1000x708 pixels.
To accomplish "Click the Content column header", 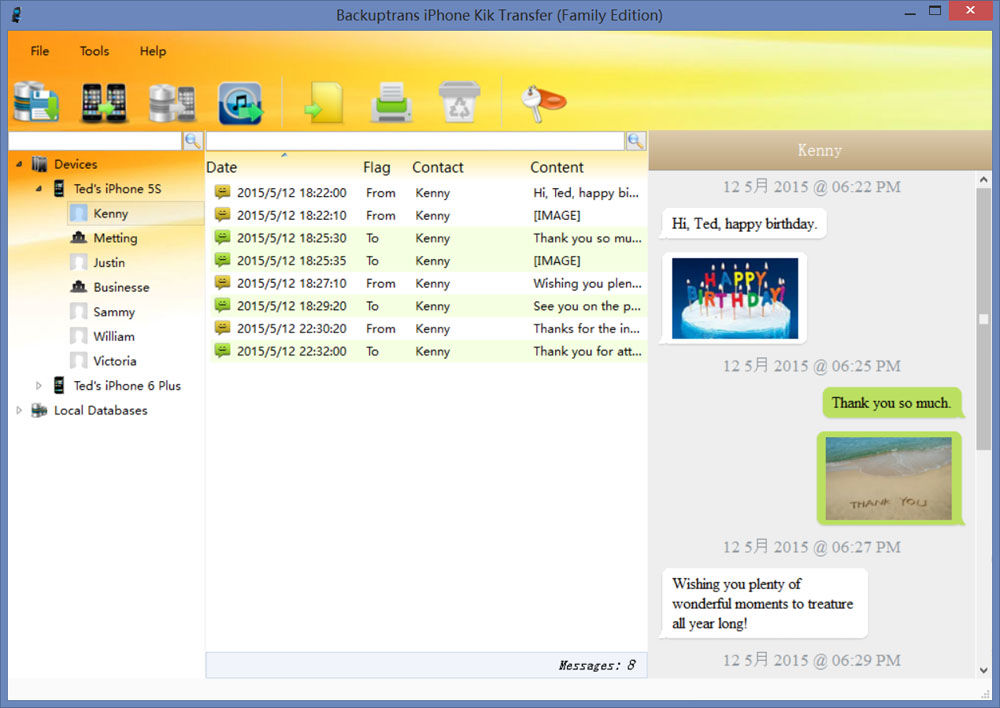I will pyautogui.click(x=557, y=168).
